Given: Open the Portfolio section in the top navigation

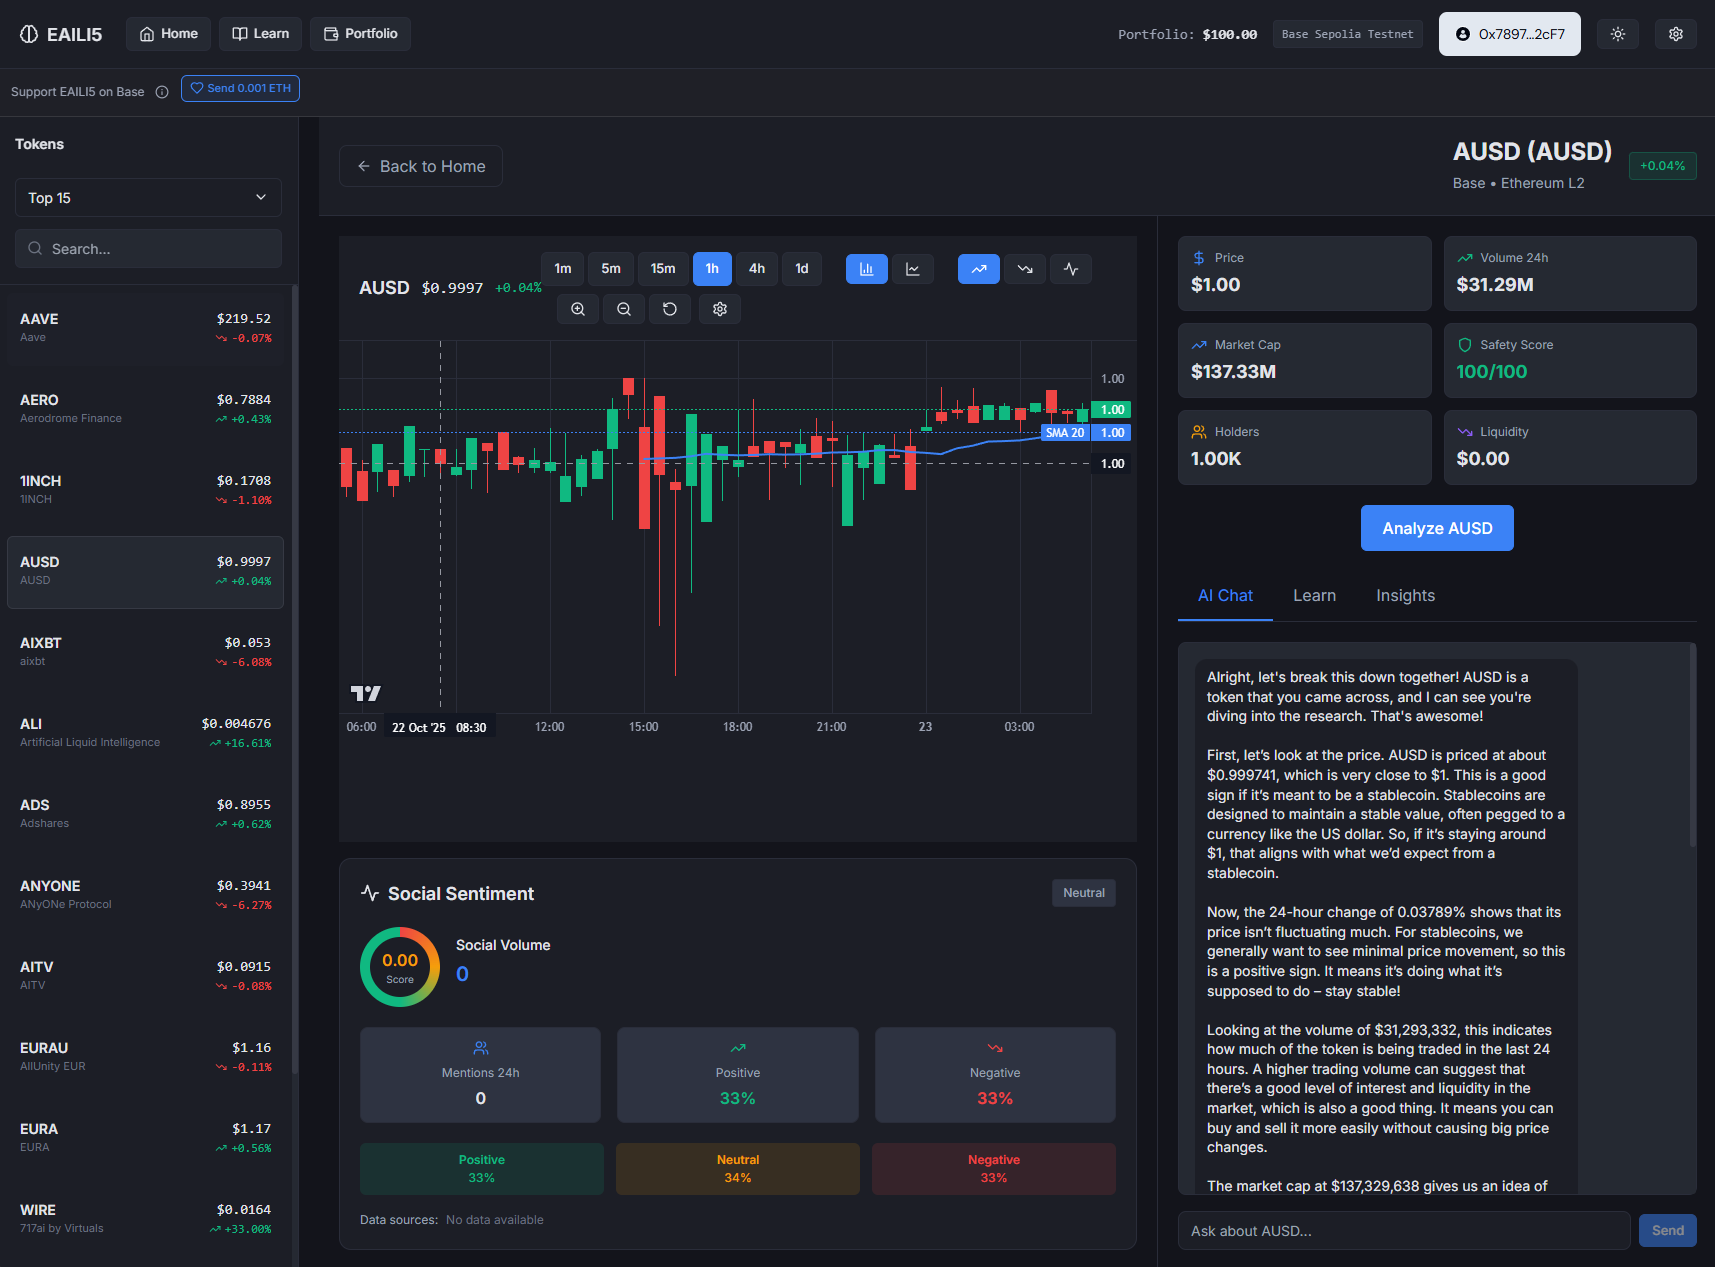Looking at the screenshot, I should 360,33.
